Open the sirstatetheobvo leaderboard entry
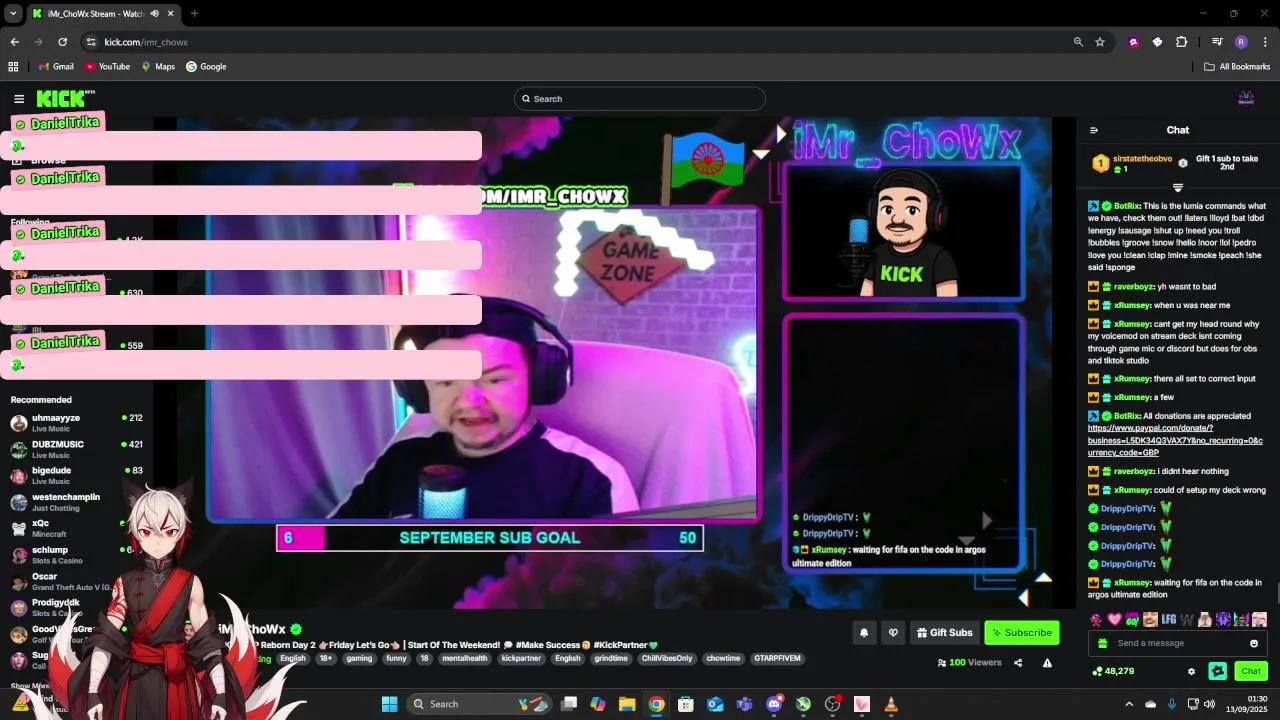Screen dimensions: 1280x720 click(x=1132, y=163)
